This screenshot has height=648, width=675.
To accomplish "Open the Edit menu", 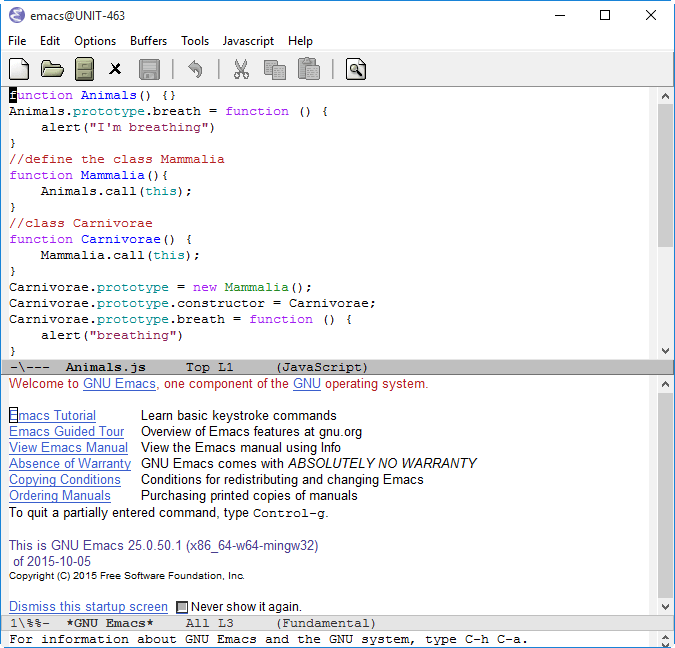I will pyautogui.click(x=50, y=41).
